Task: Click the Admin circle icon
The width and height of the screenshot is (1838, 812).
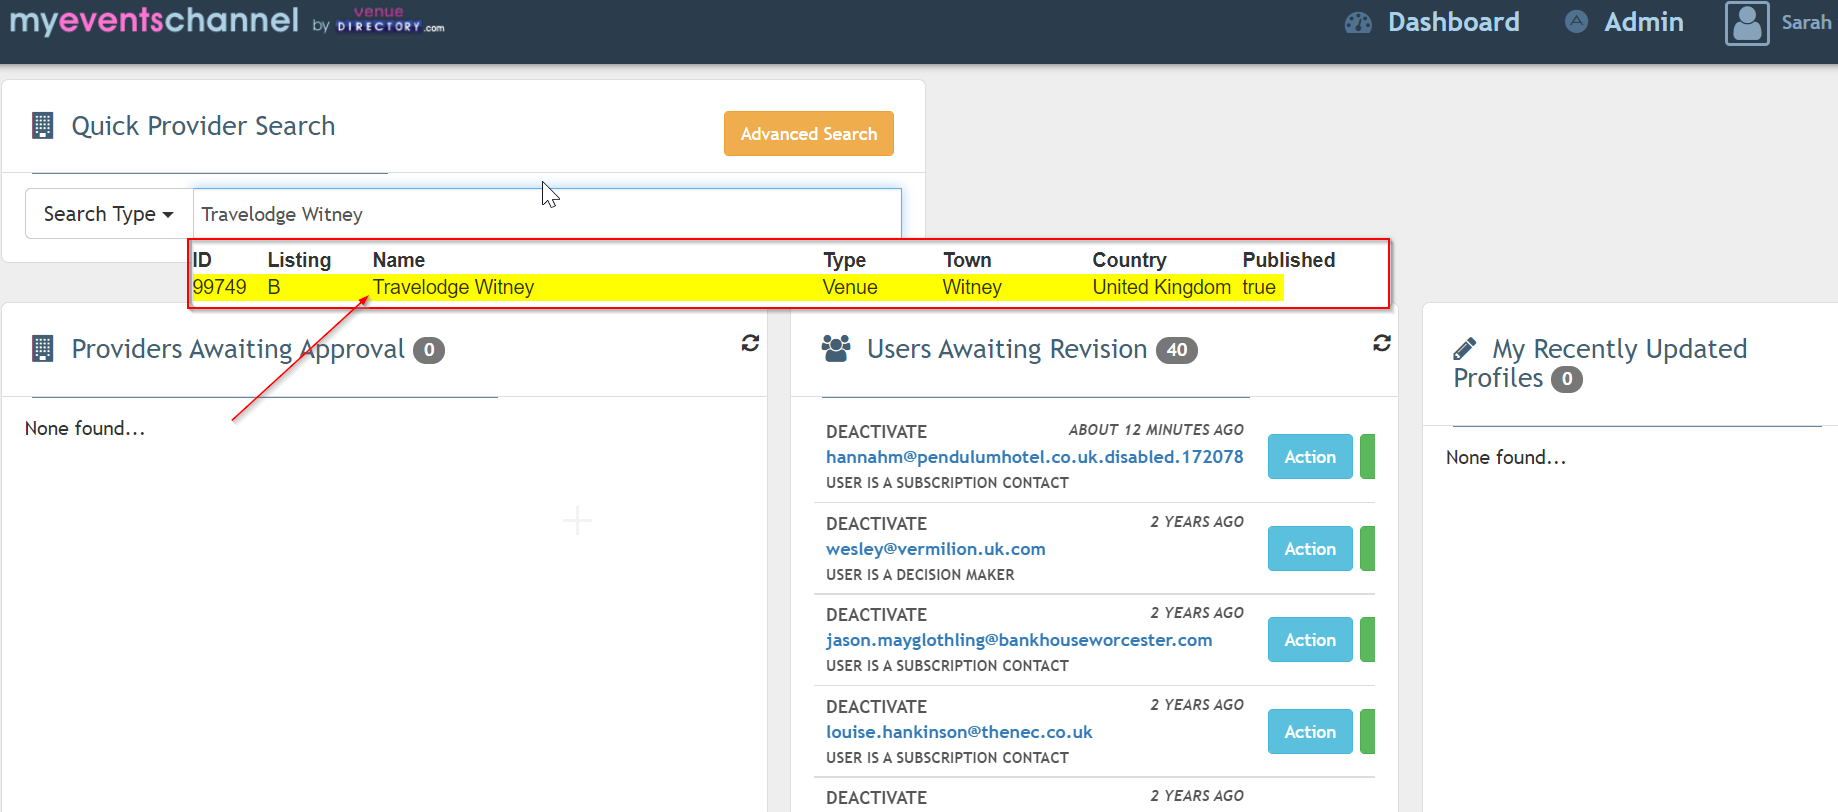Action: [1576, 21]
